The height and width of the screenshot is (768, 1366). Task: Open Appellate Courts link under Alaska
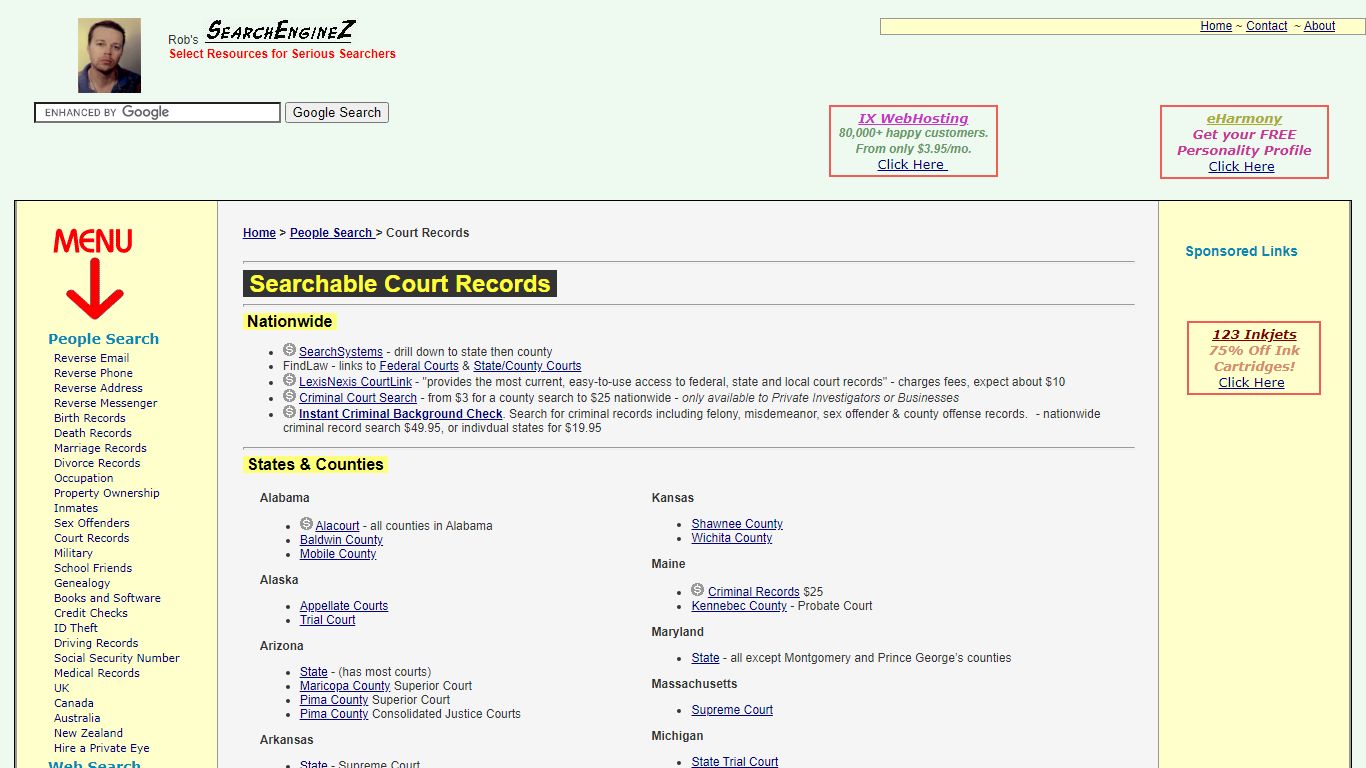344,606
